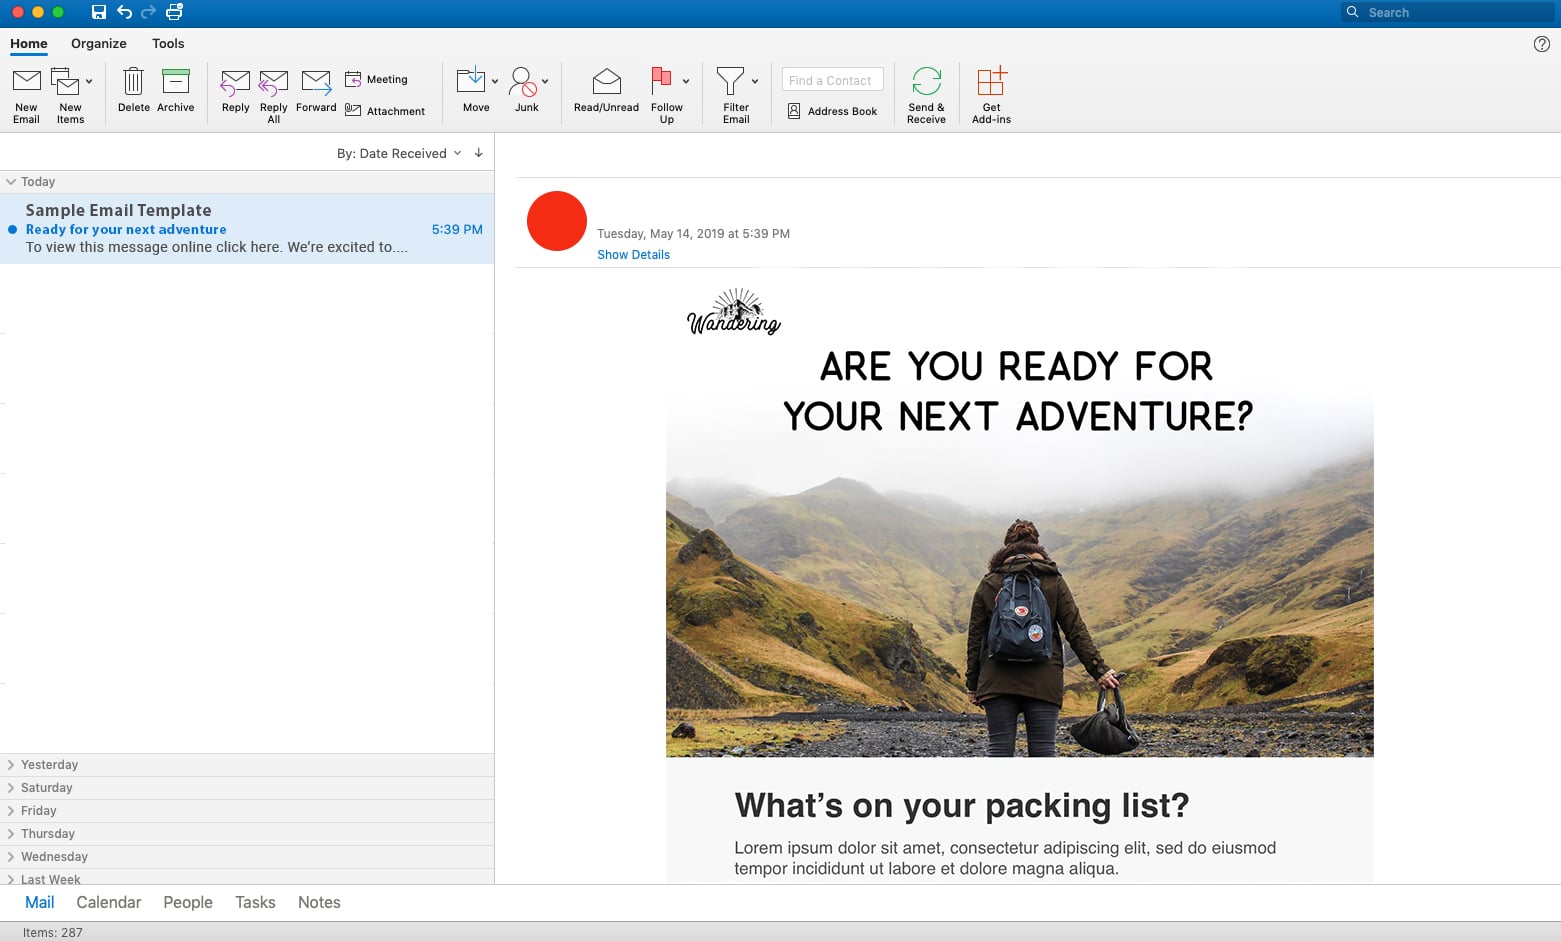Open Get Add-ins
The image size is (1561, 941).
990,93
